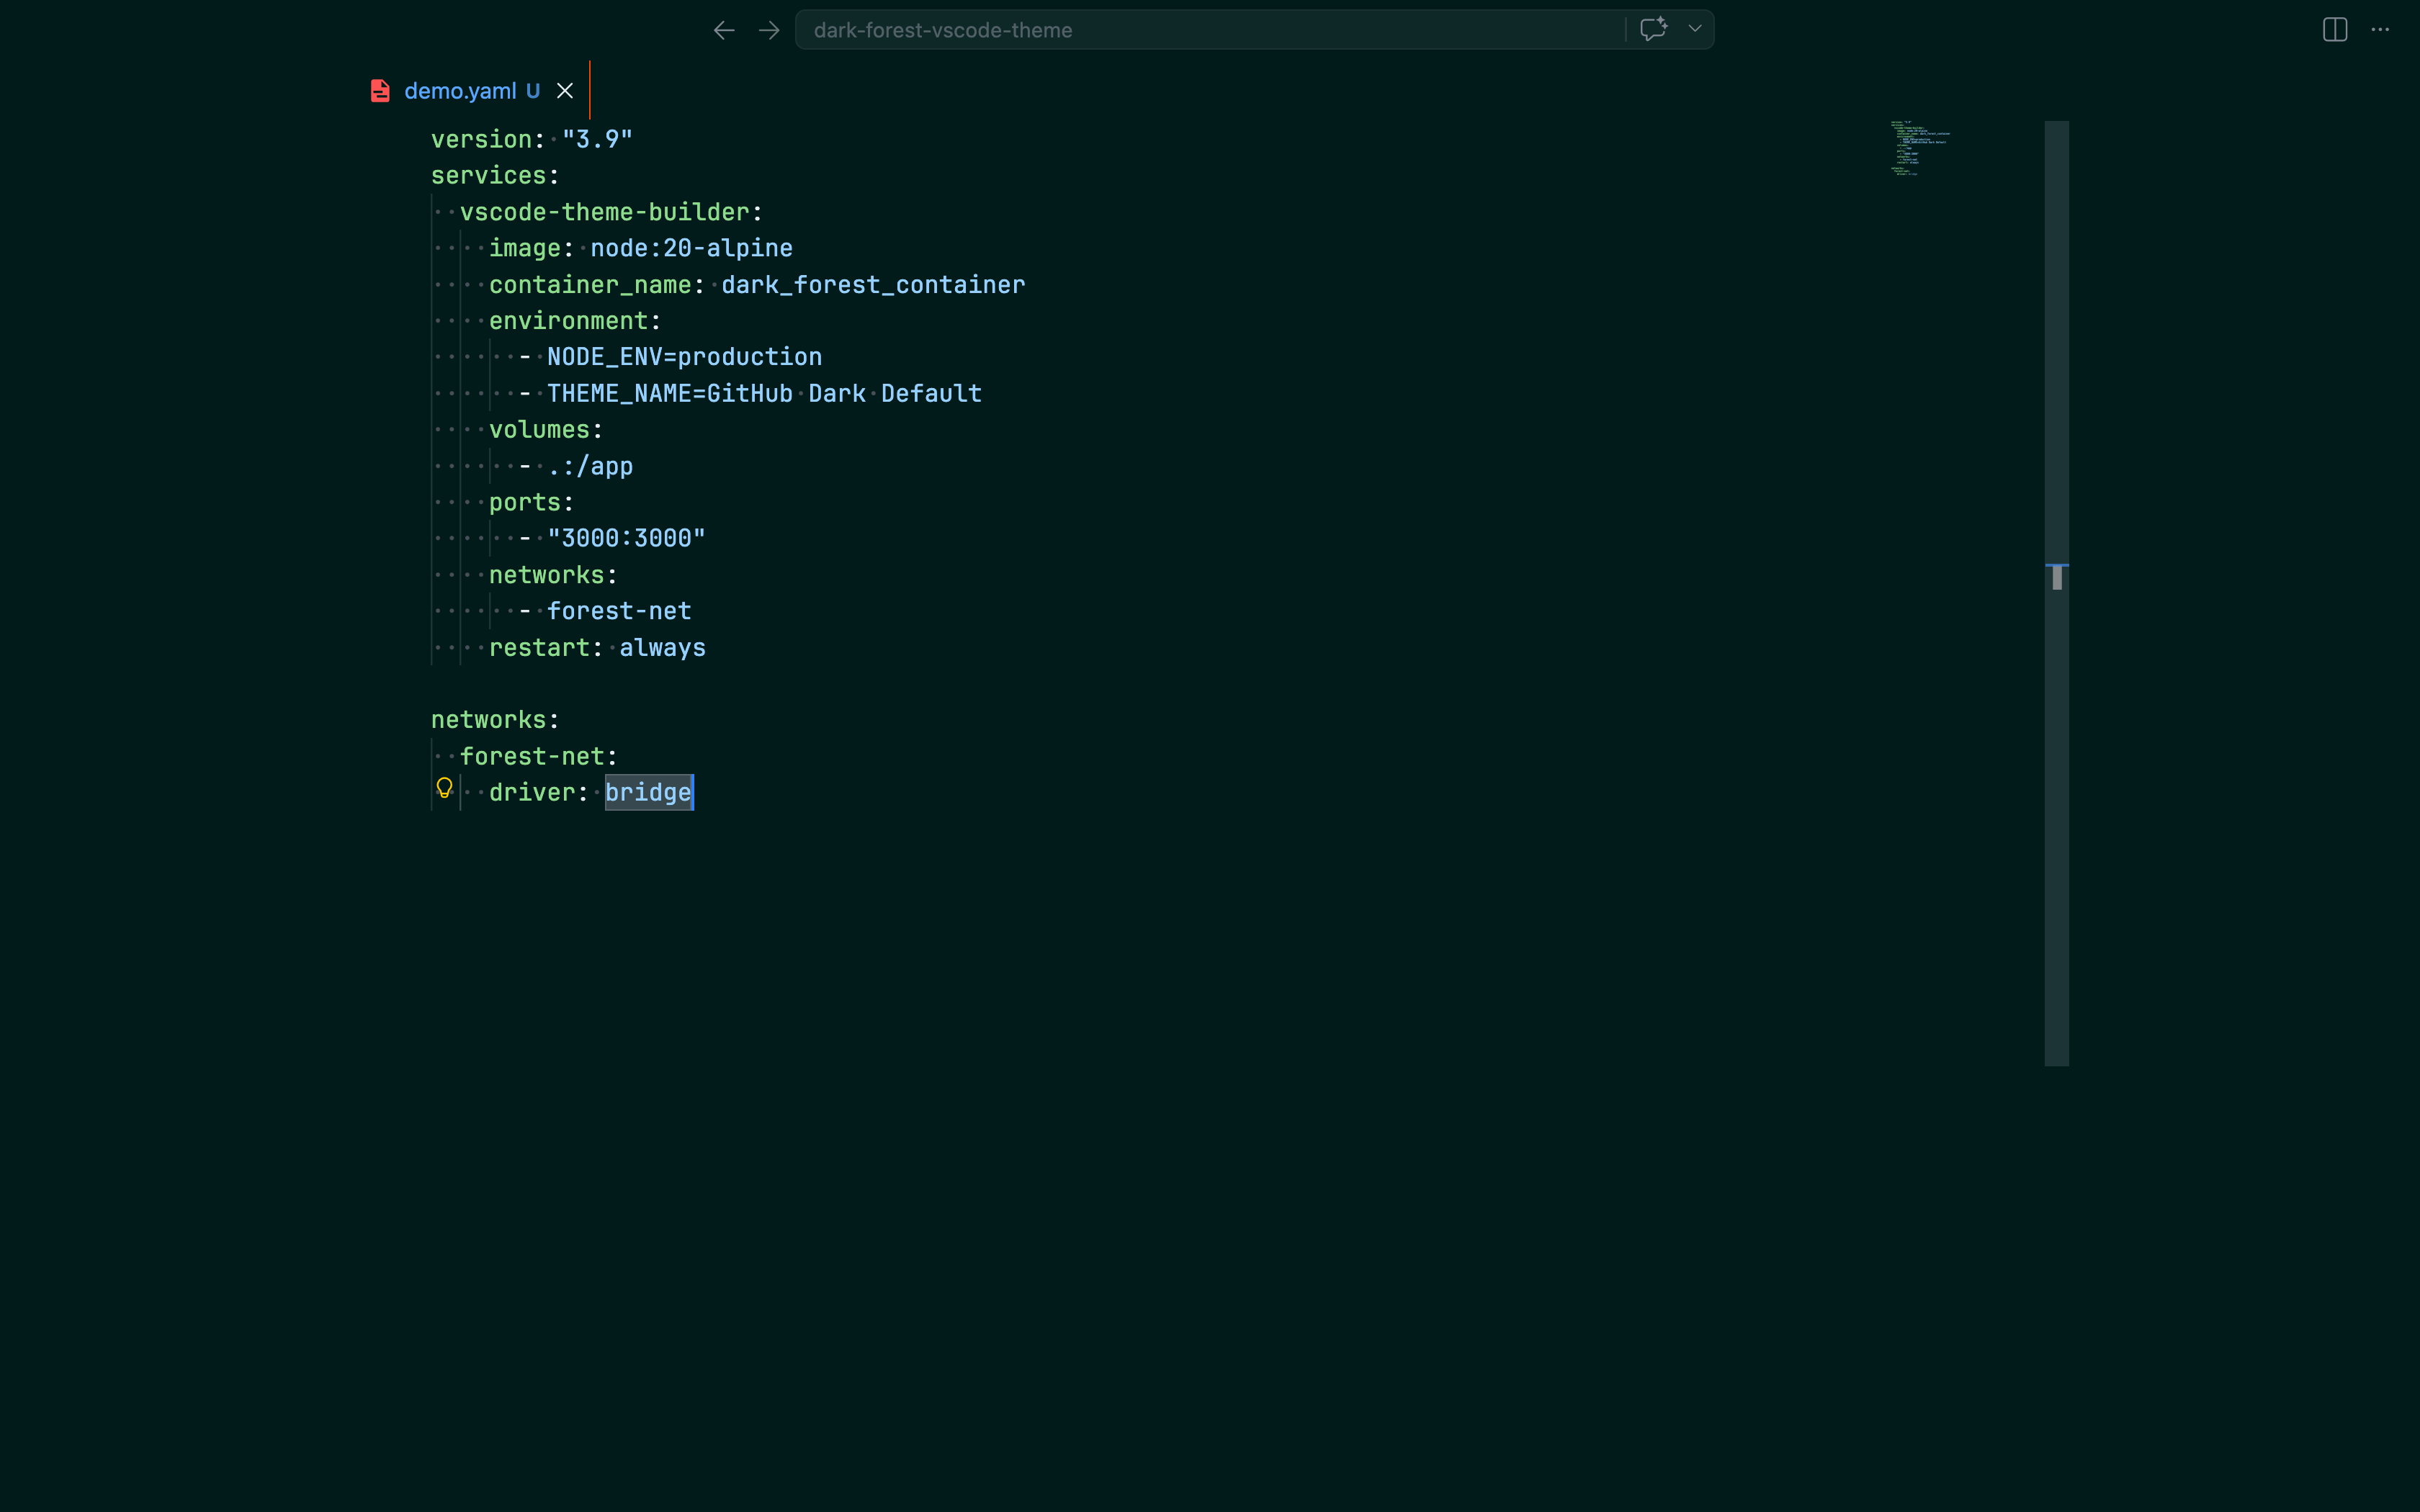Image resolution: width=2420 pixels, height=1512 pixels.
Task: Open the chat sparkle icon
Action: [x=1654, y=29]
